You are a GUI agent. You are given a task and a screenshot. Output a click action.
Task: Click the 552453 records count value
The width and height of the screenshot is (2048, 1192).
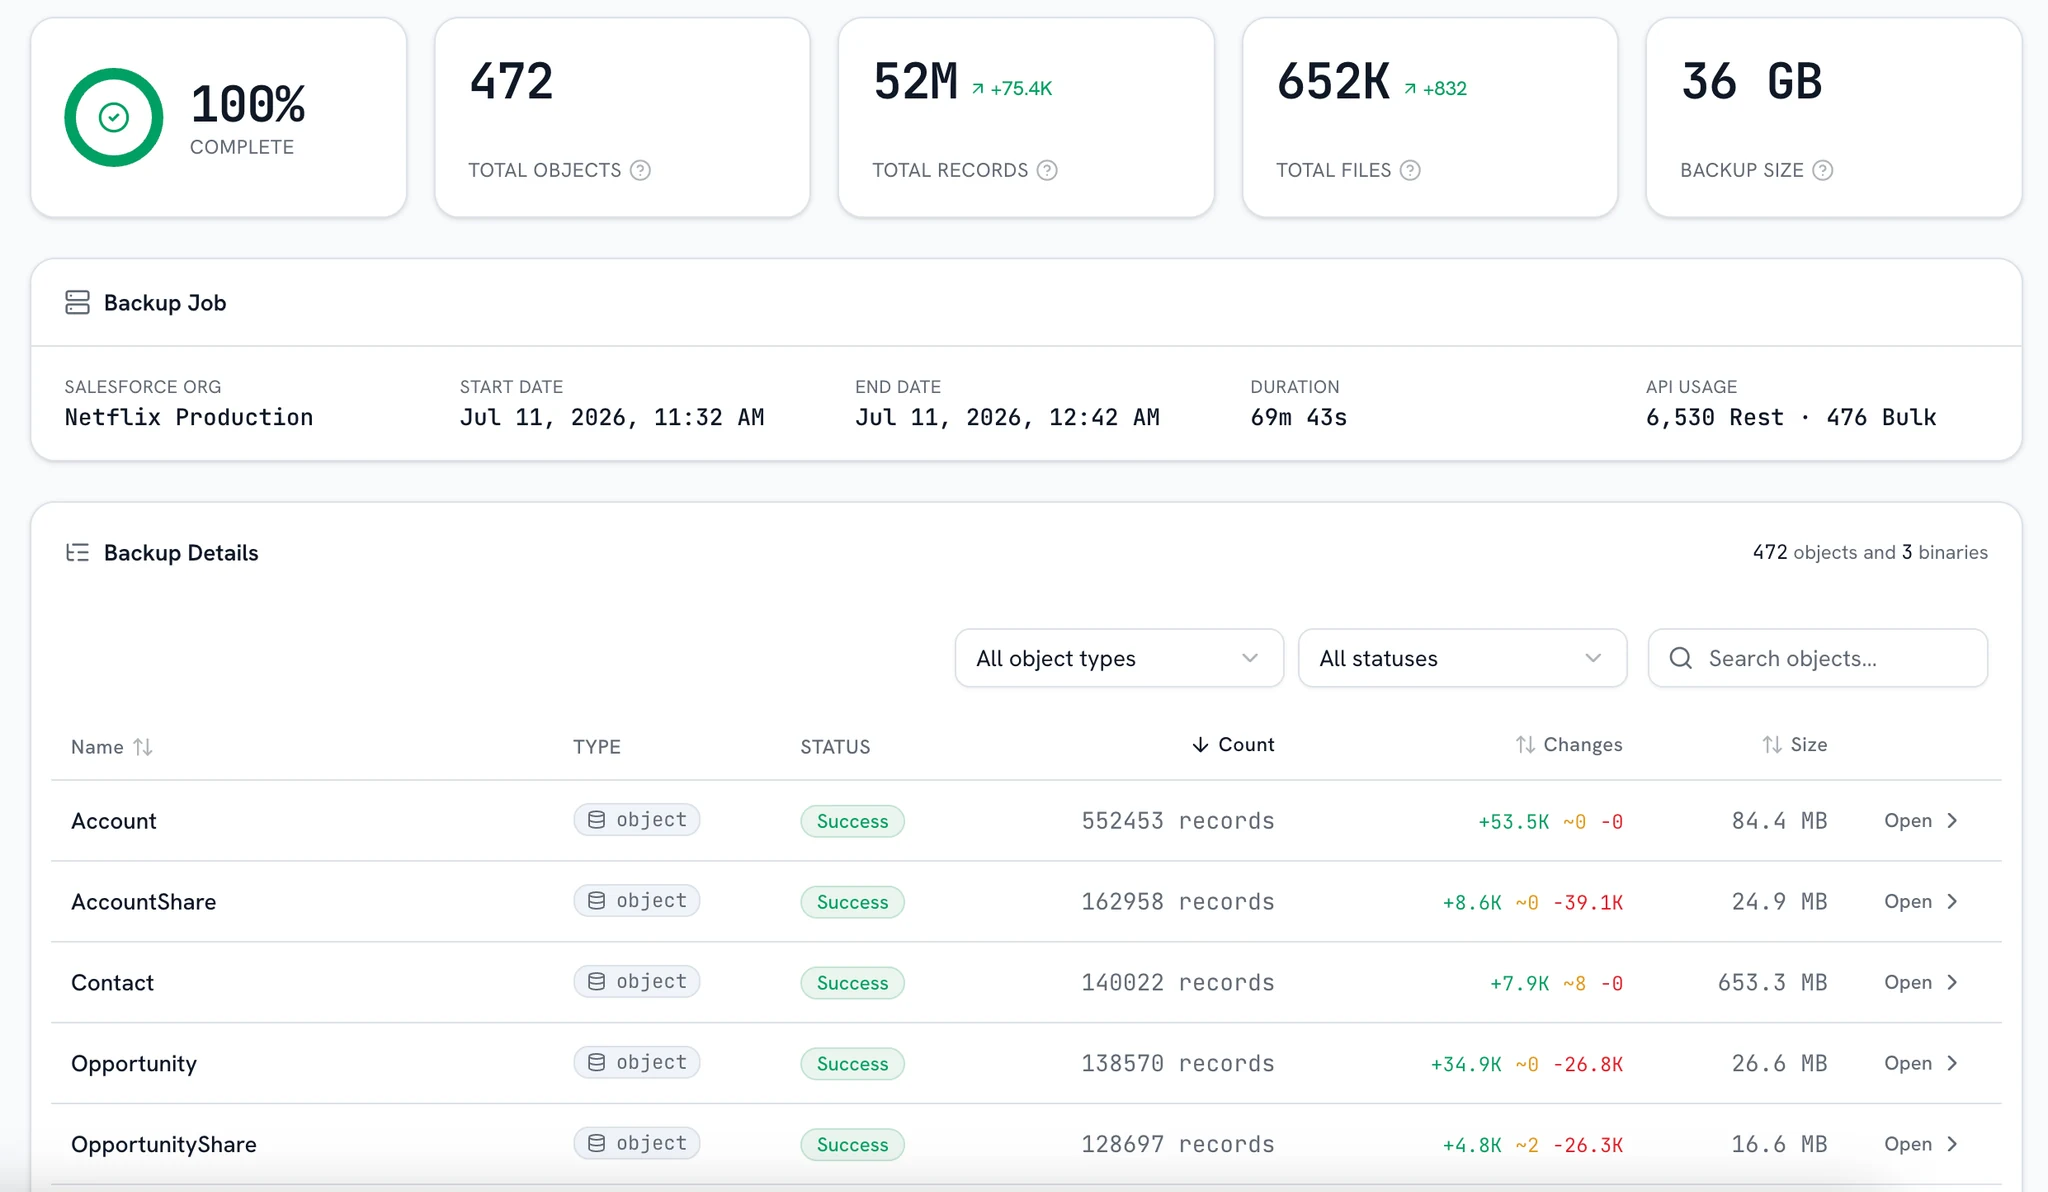click(1177, 821)
